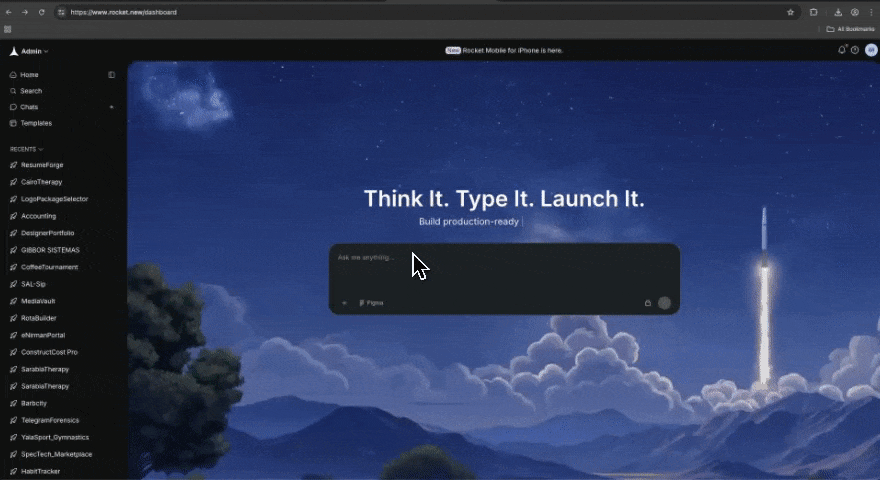Open the YalaSport_Gymnastics project
Viewport: 880px width, 480px height.
(55, 437)
